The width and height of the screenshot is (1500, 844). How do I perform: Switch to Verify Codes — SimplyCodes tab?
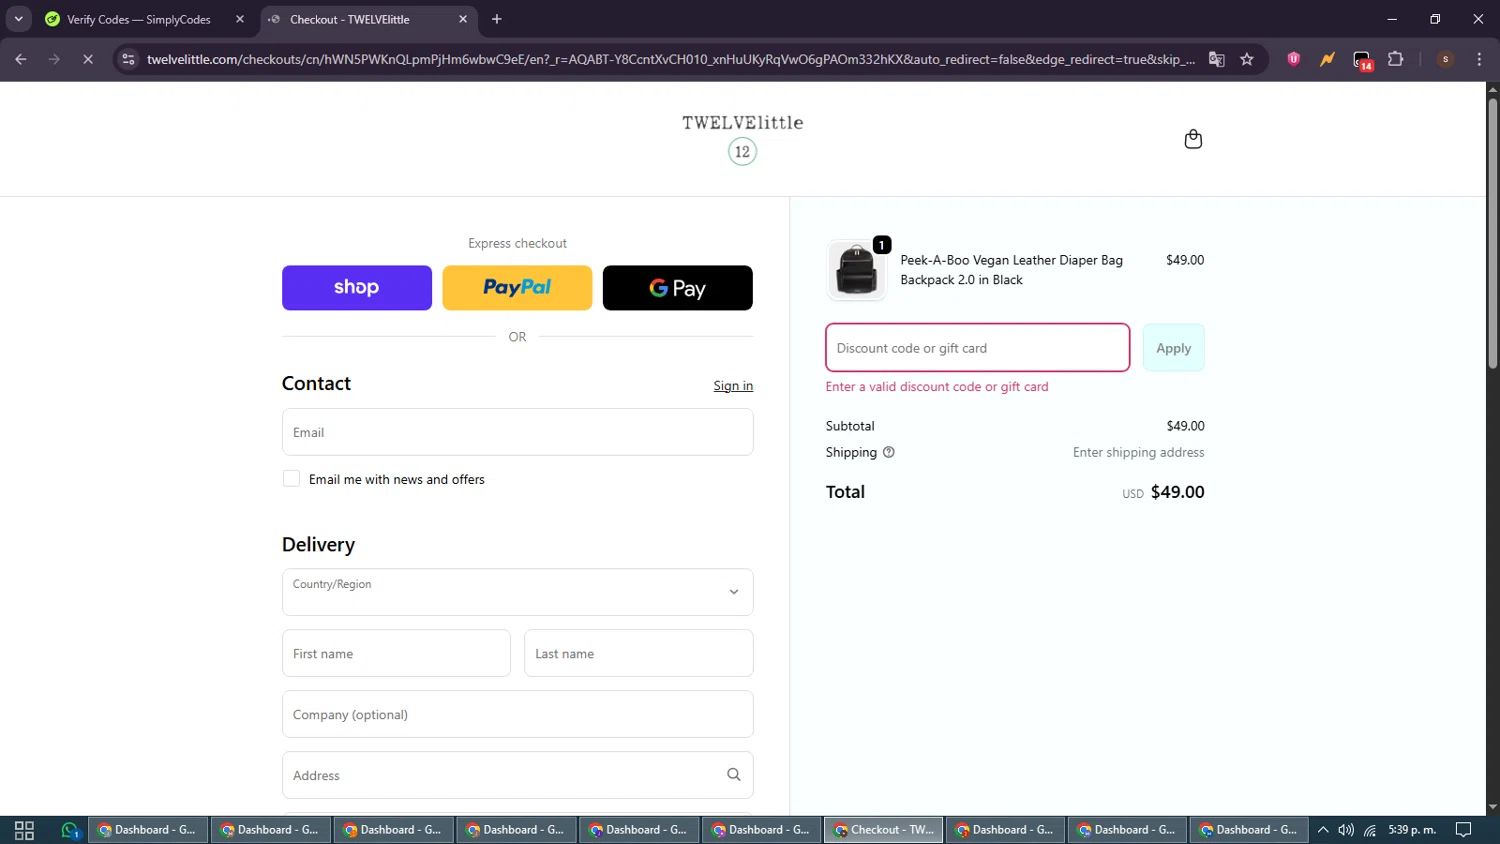(139, 19)
